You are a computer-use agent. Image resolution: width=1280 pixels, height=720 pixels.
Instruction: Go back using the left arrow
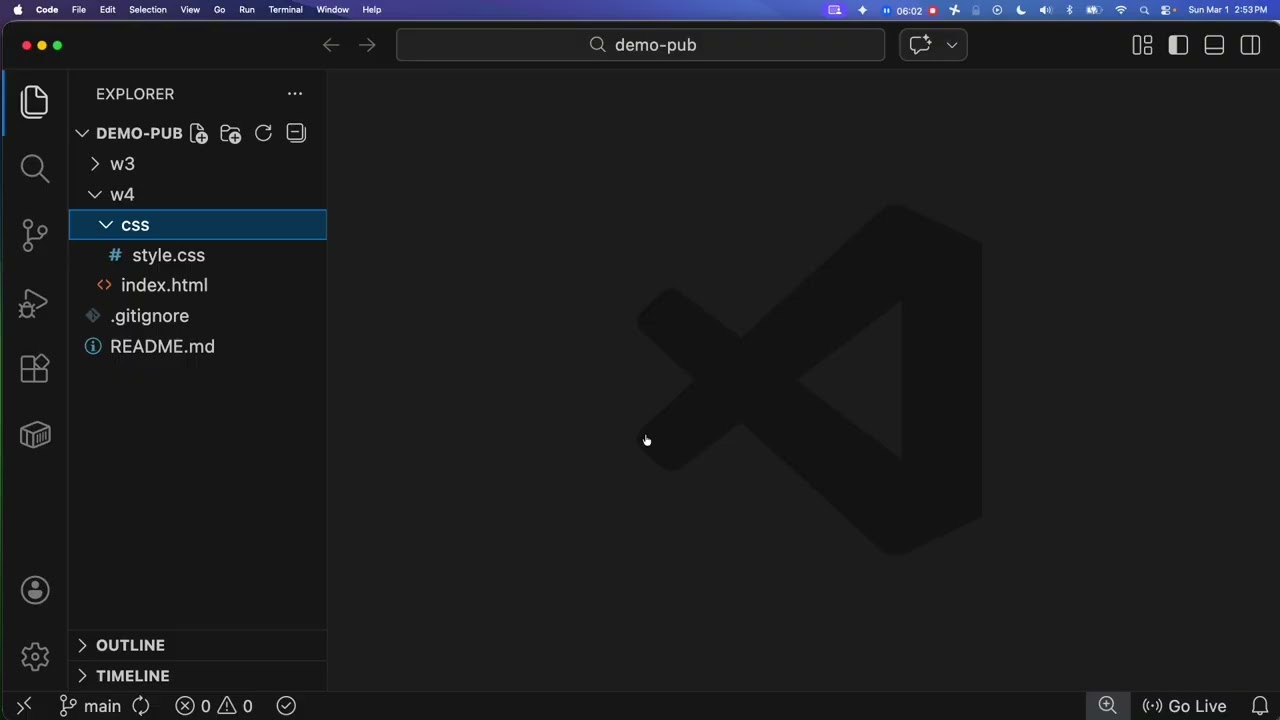(331, 45)
